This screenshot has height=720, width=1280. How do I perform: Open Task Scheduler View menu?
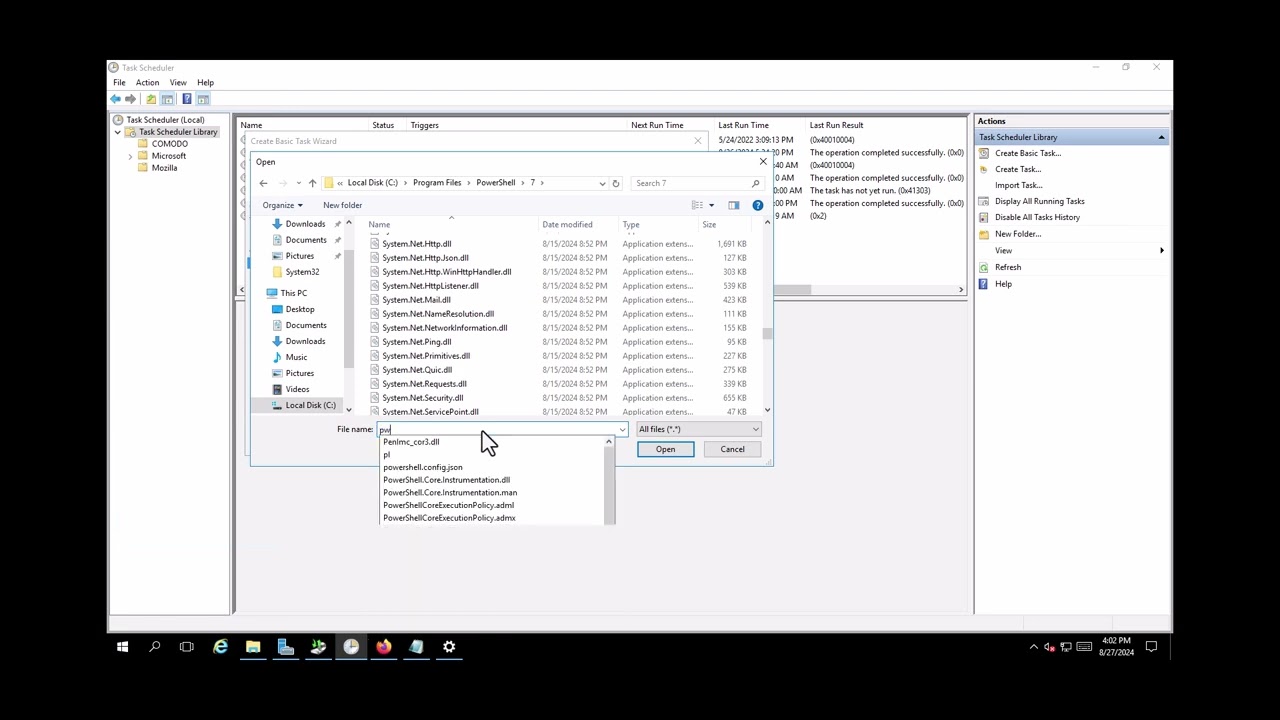click(178, 82)
